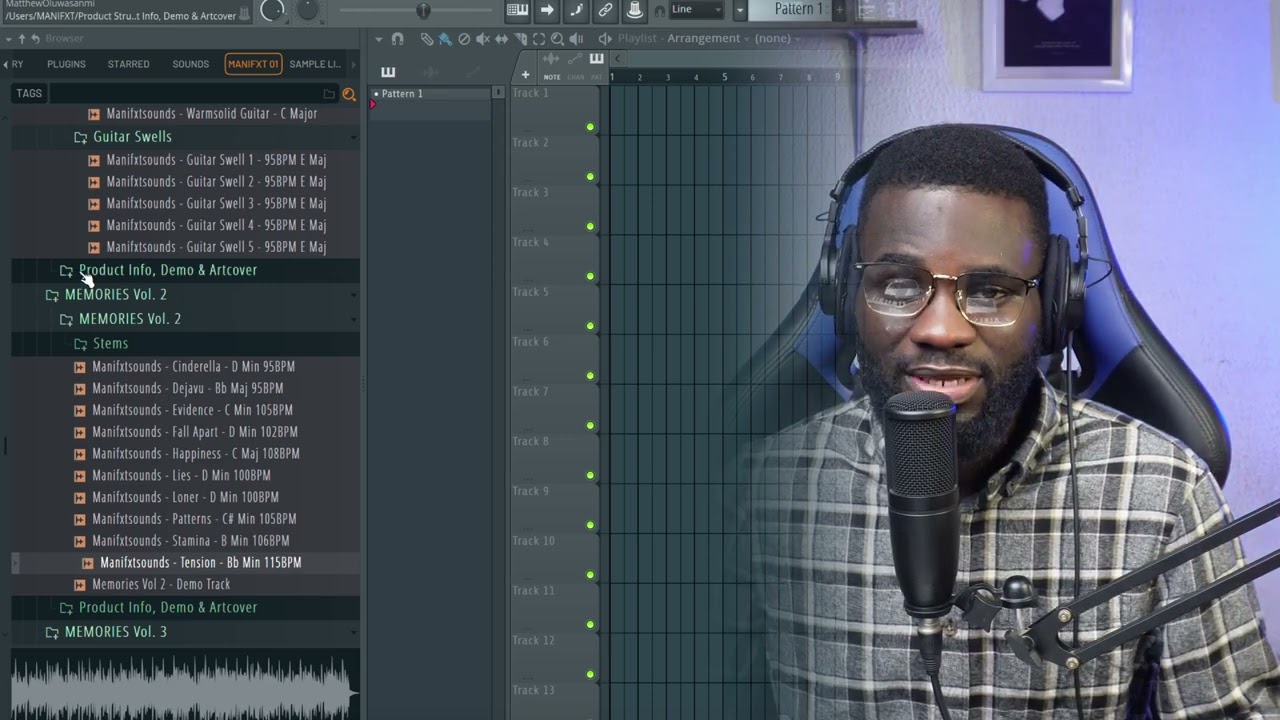Viewport: 1280px width, 720px height.
Task: Mute Track 5 using its green light
Action: pyautogui.click(x=590, y=326)
